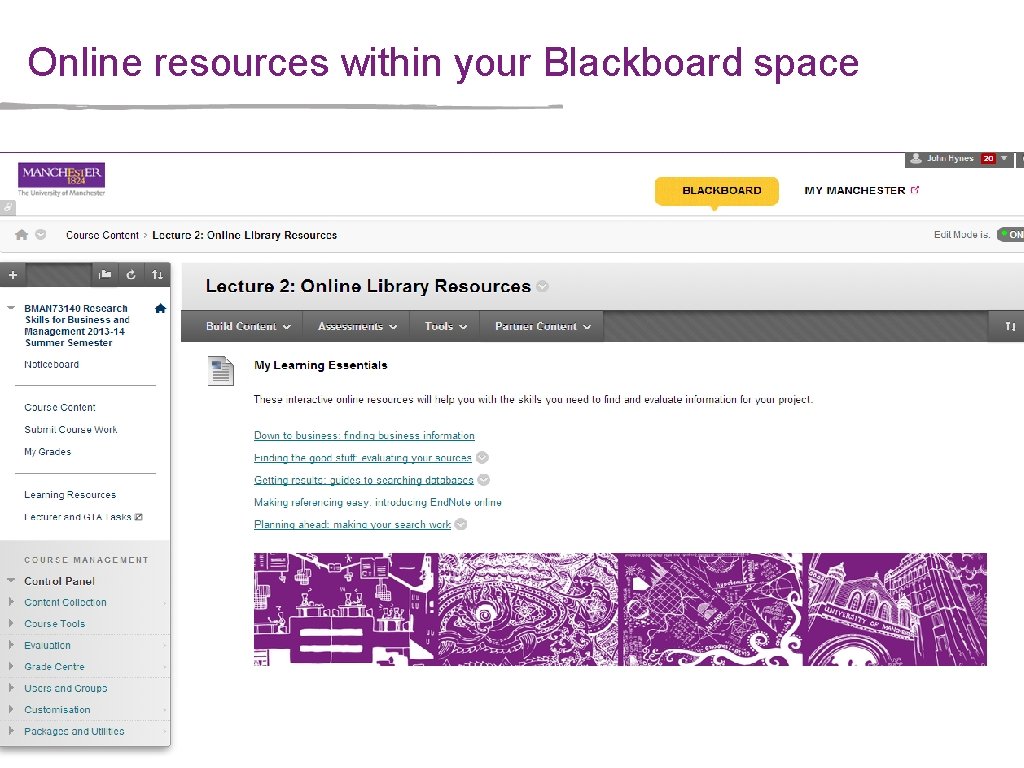This screenshot has height=768, width=1024.
Task: Open Planning ahead making your search work link
Action: tap(353, 524)
